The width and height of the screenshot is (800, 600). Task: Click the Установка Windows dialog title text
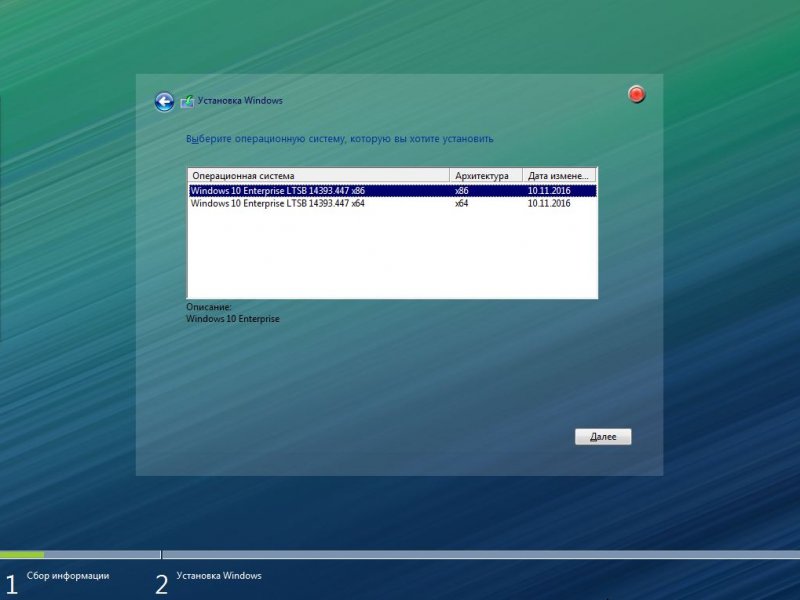pos(240,101)
